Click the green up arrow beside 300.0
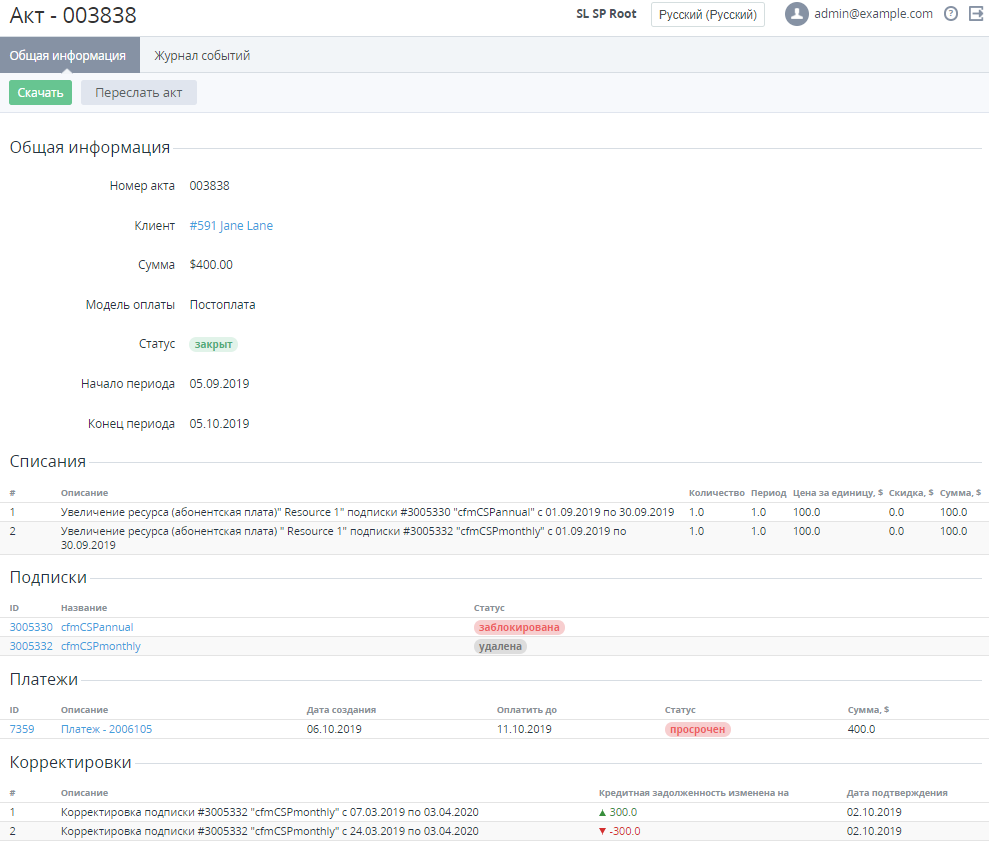 click(602, 812)
